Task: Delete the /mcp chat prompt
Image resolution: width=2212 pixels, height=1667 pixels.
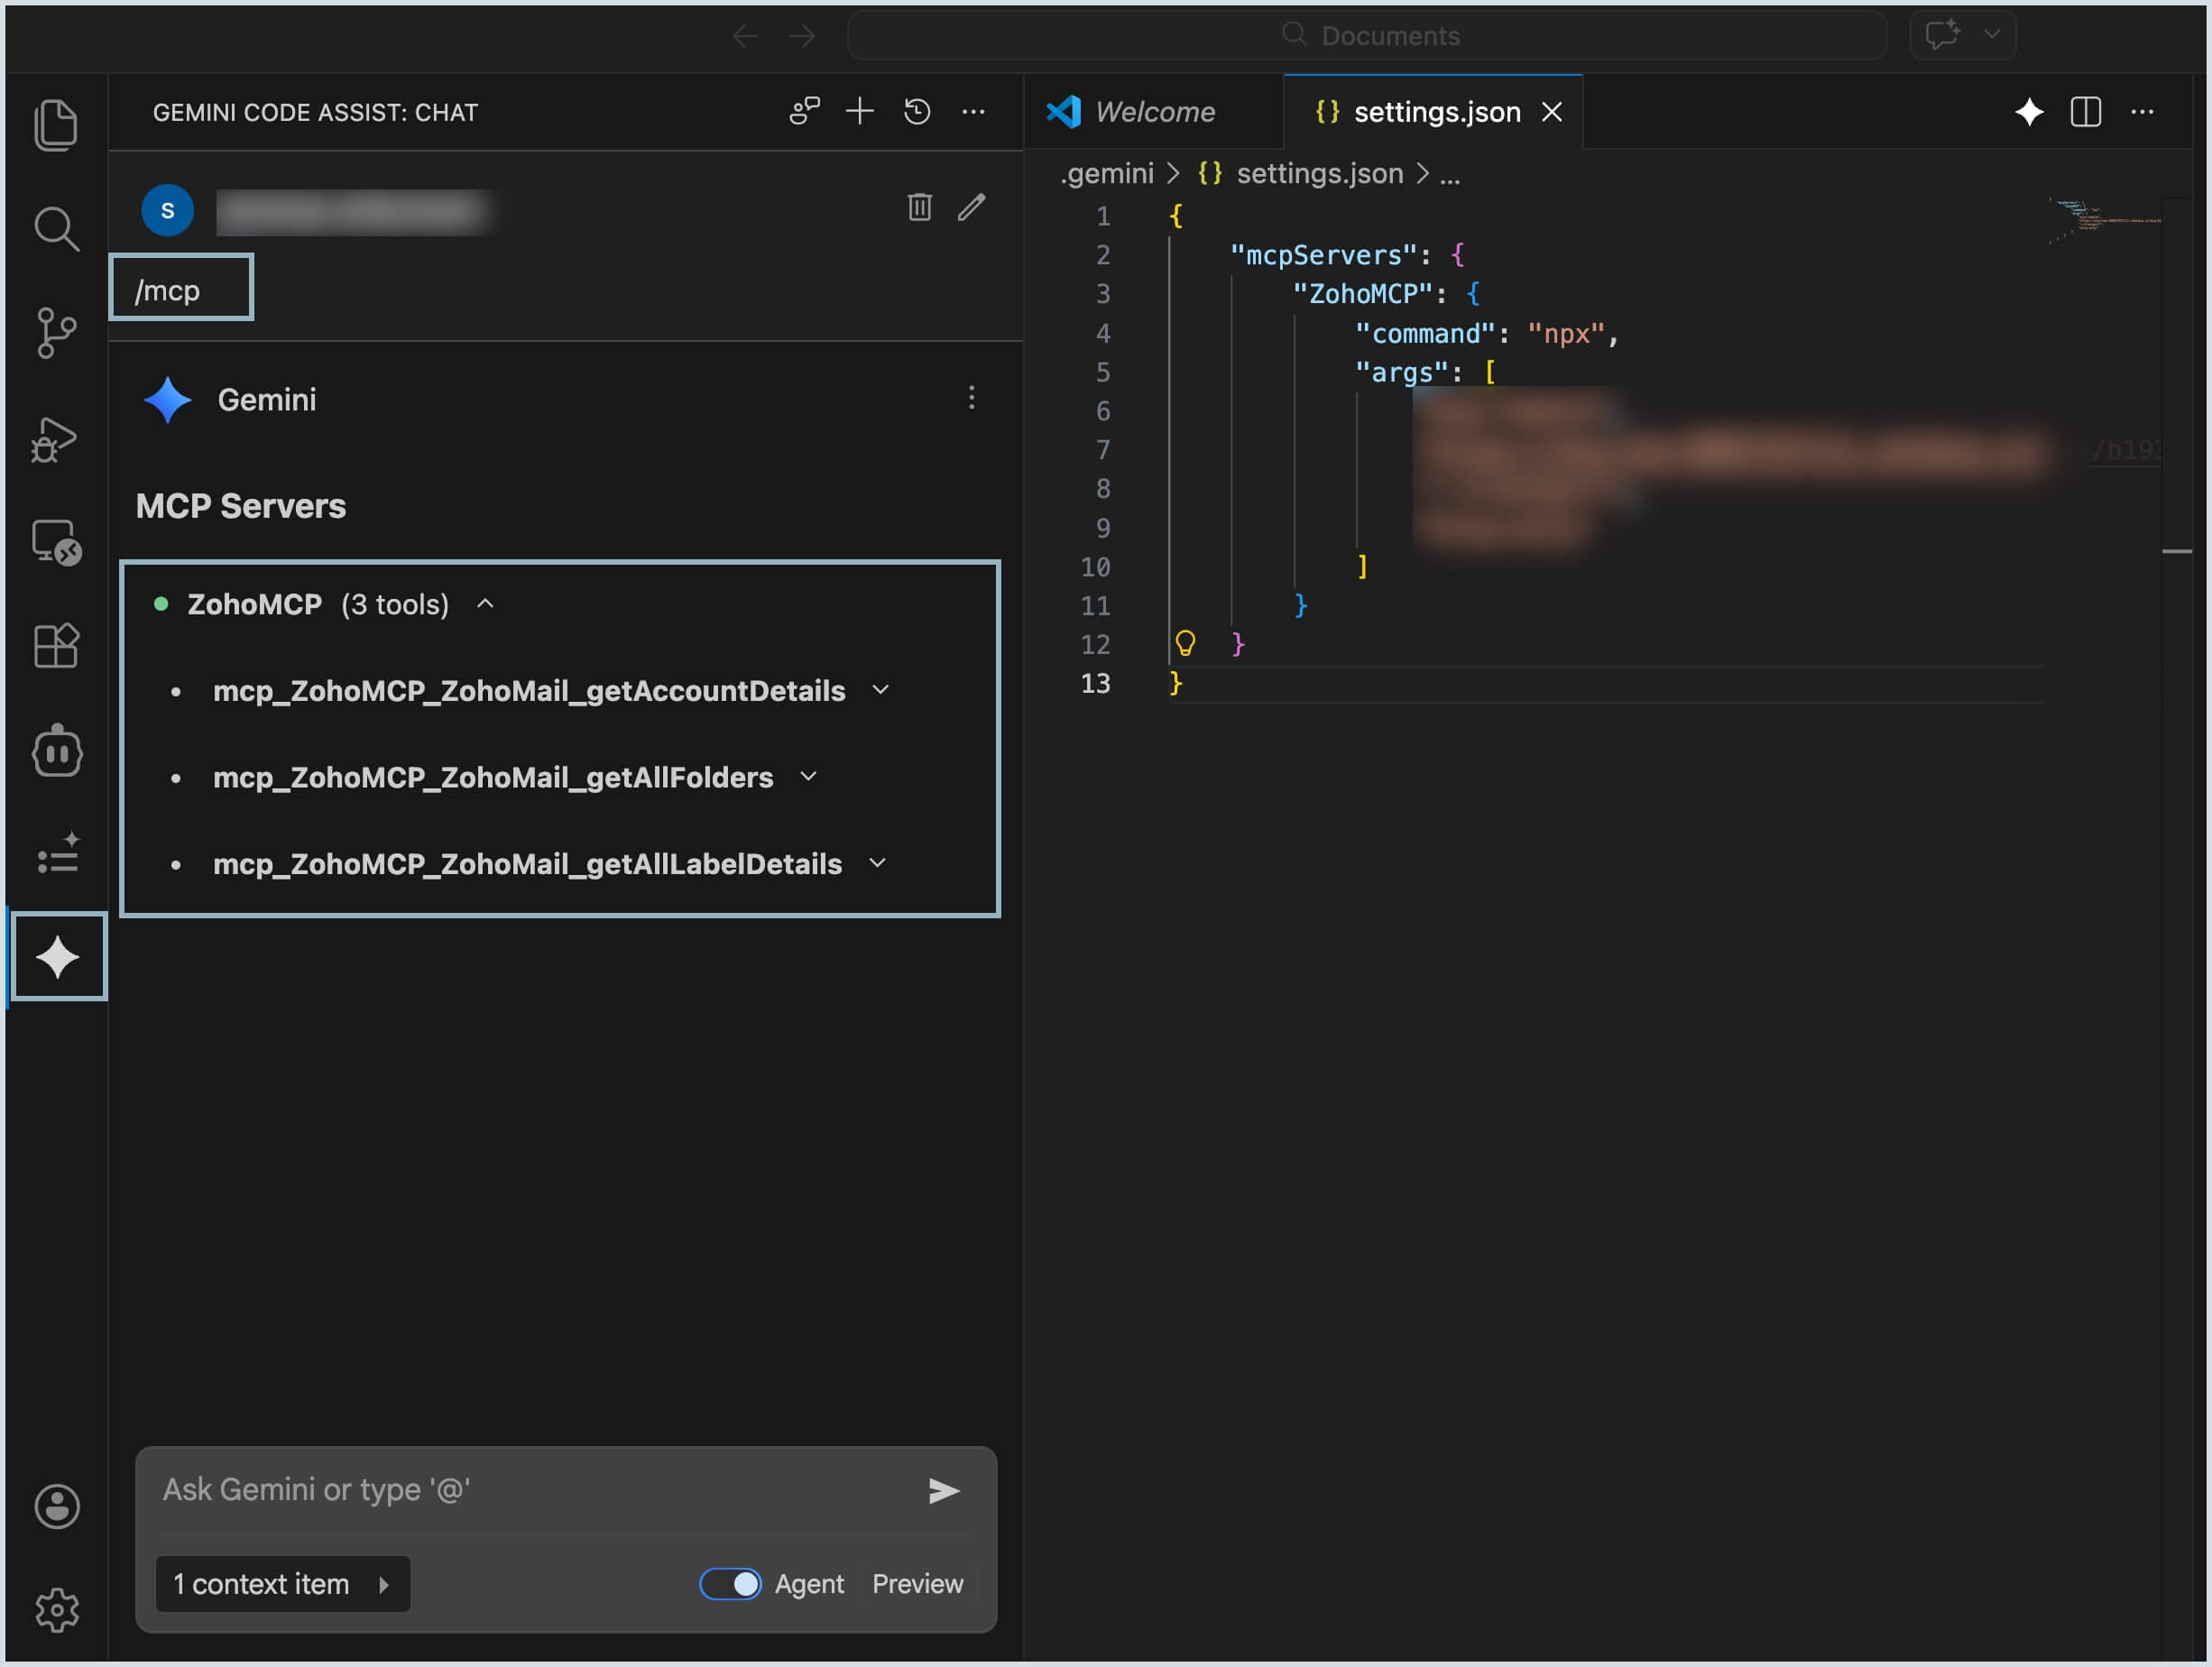Action: pyautogui.click(x=919, y=207)
